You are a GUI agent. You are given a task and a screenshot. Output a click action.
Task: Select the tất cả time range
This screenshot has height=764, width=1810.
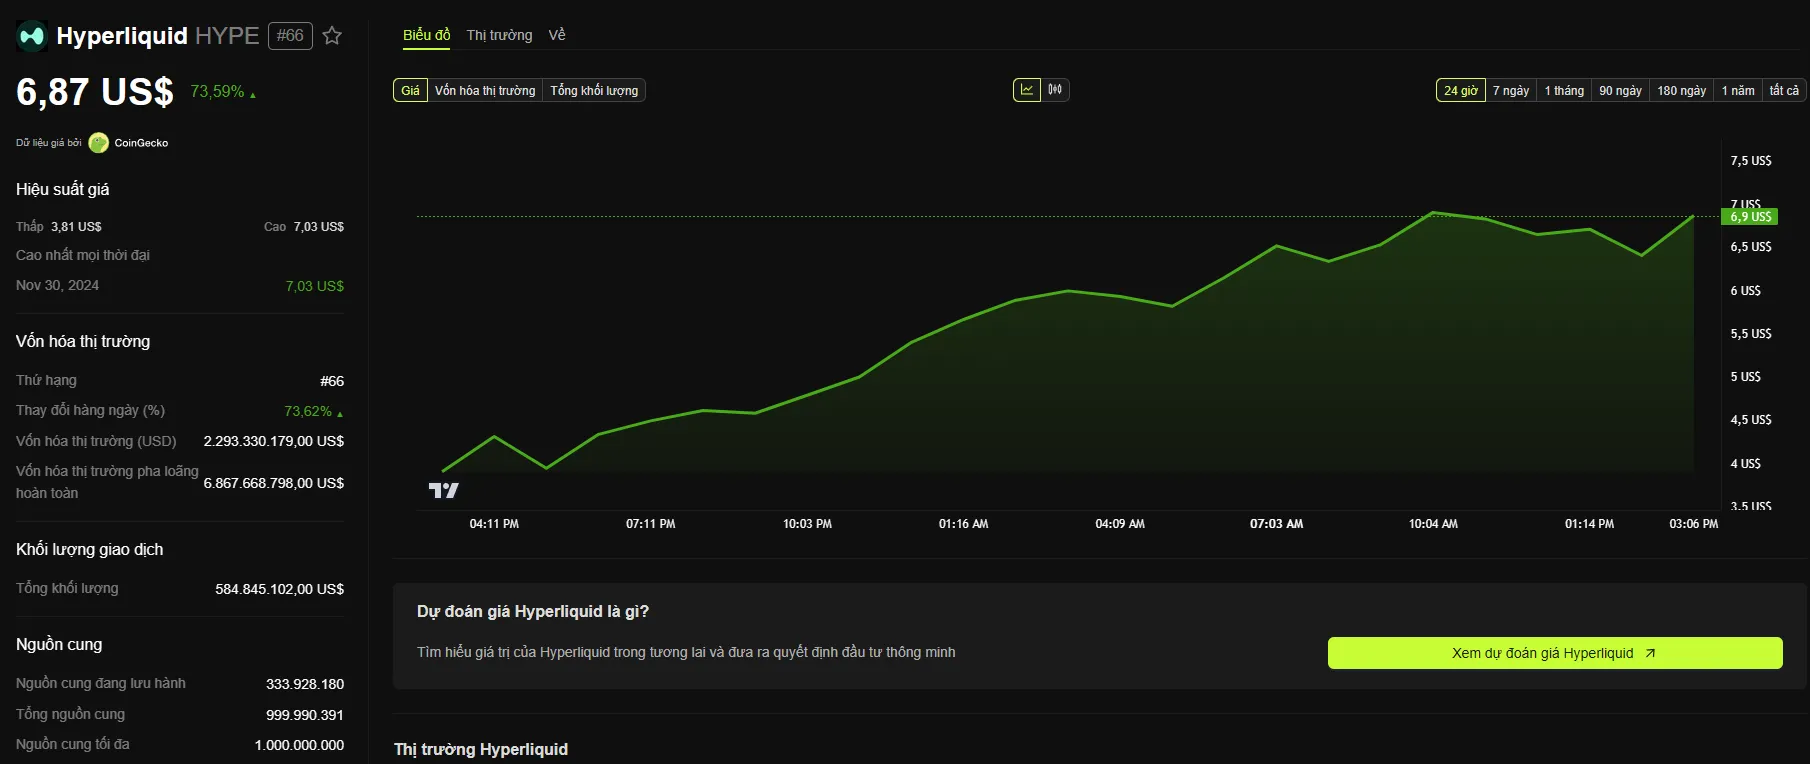click(x=1784, y=90)
